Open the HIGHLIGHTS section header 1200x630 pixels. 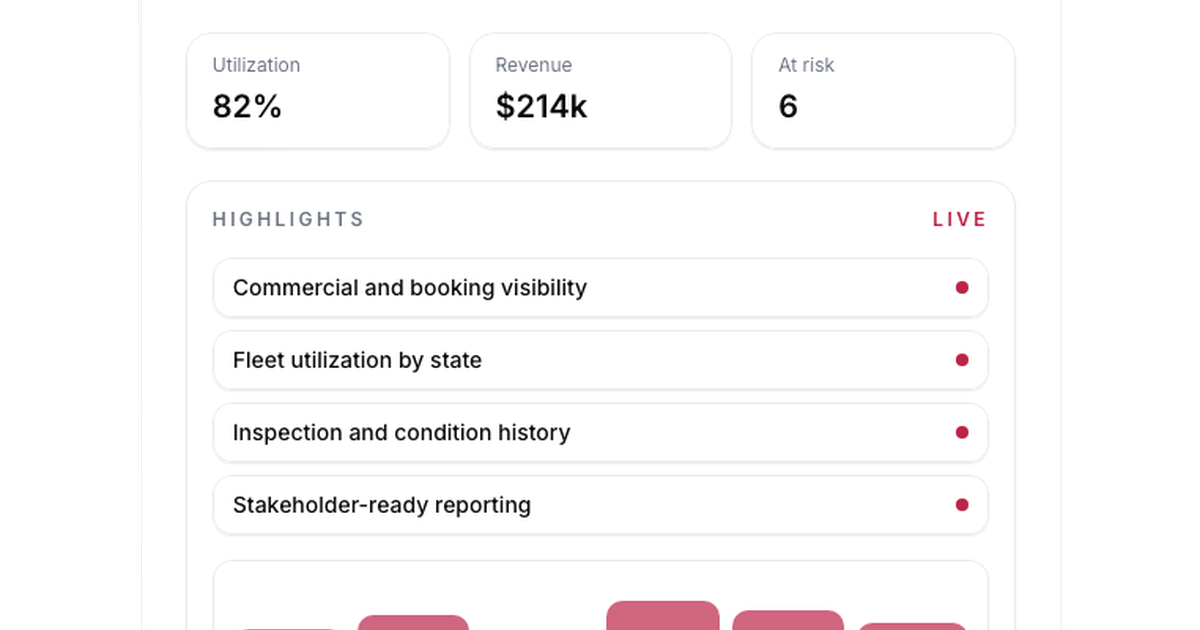288,219
